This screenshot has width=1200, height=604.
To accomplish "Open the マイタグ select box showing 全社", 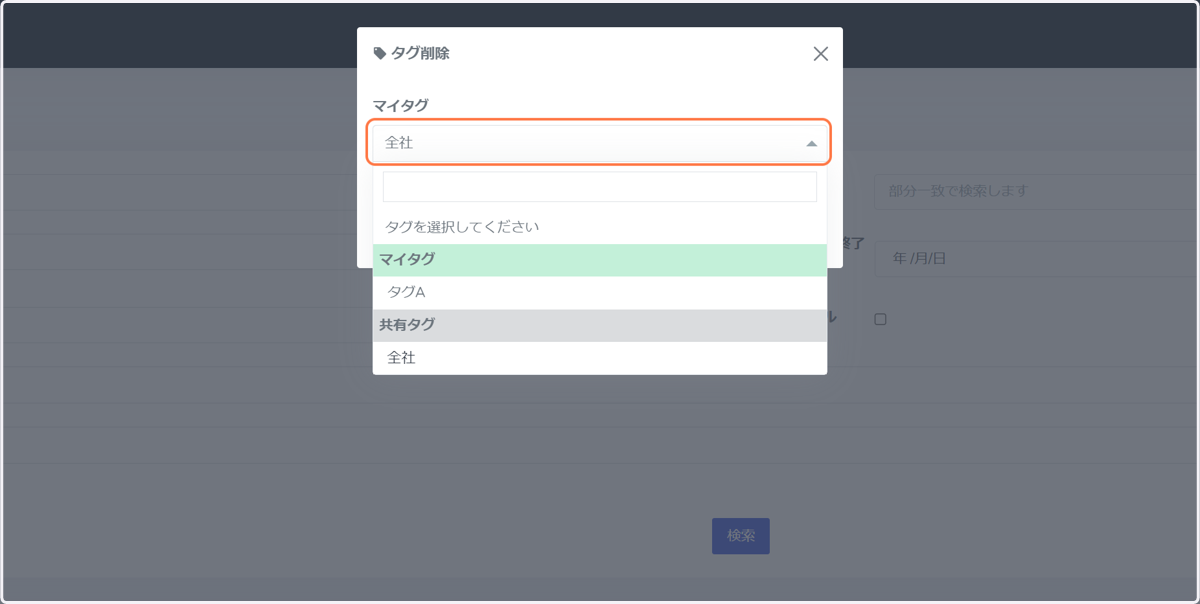I will pos(600,143).
